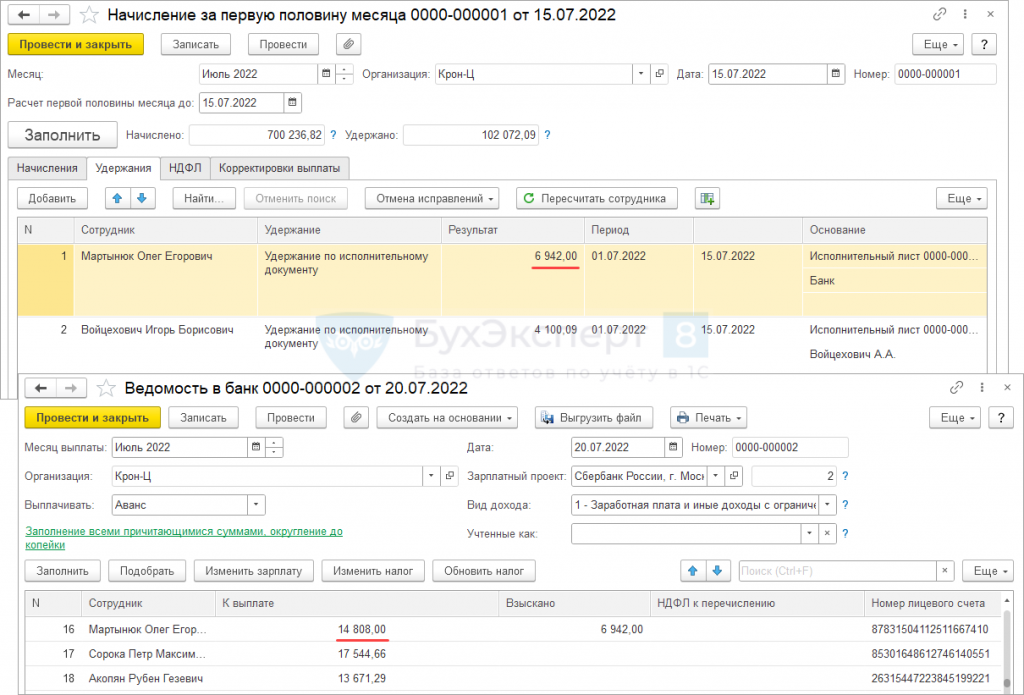Image resolution: width=1024 pixels, height=695 pixels.
Task: Switch to НДФЛ tab
Action: [185, 168]
